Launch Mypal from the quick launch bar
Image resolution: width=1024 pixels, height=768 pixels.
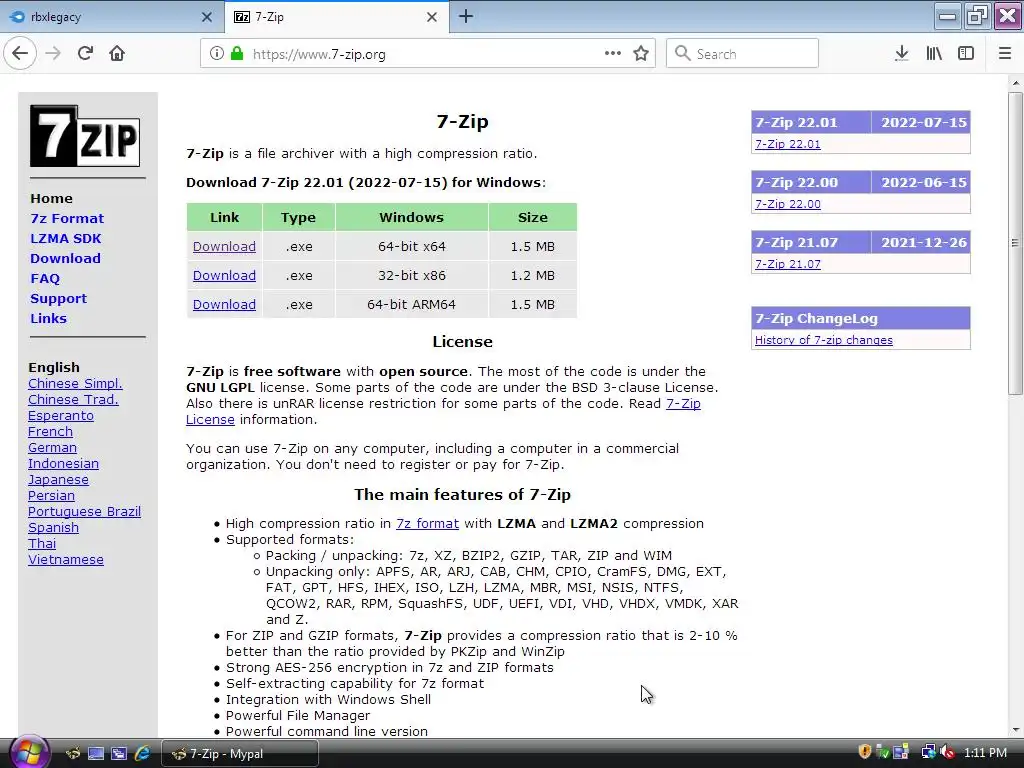(72, 754)
